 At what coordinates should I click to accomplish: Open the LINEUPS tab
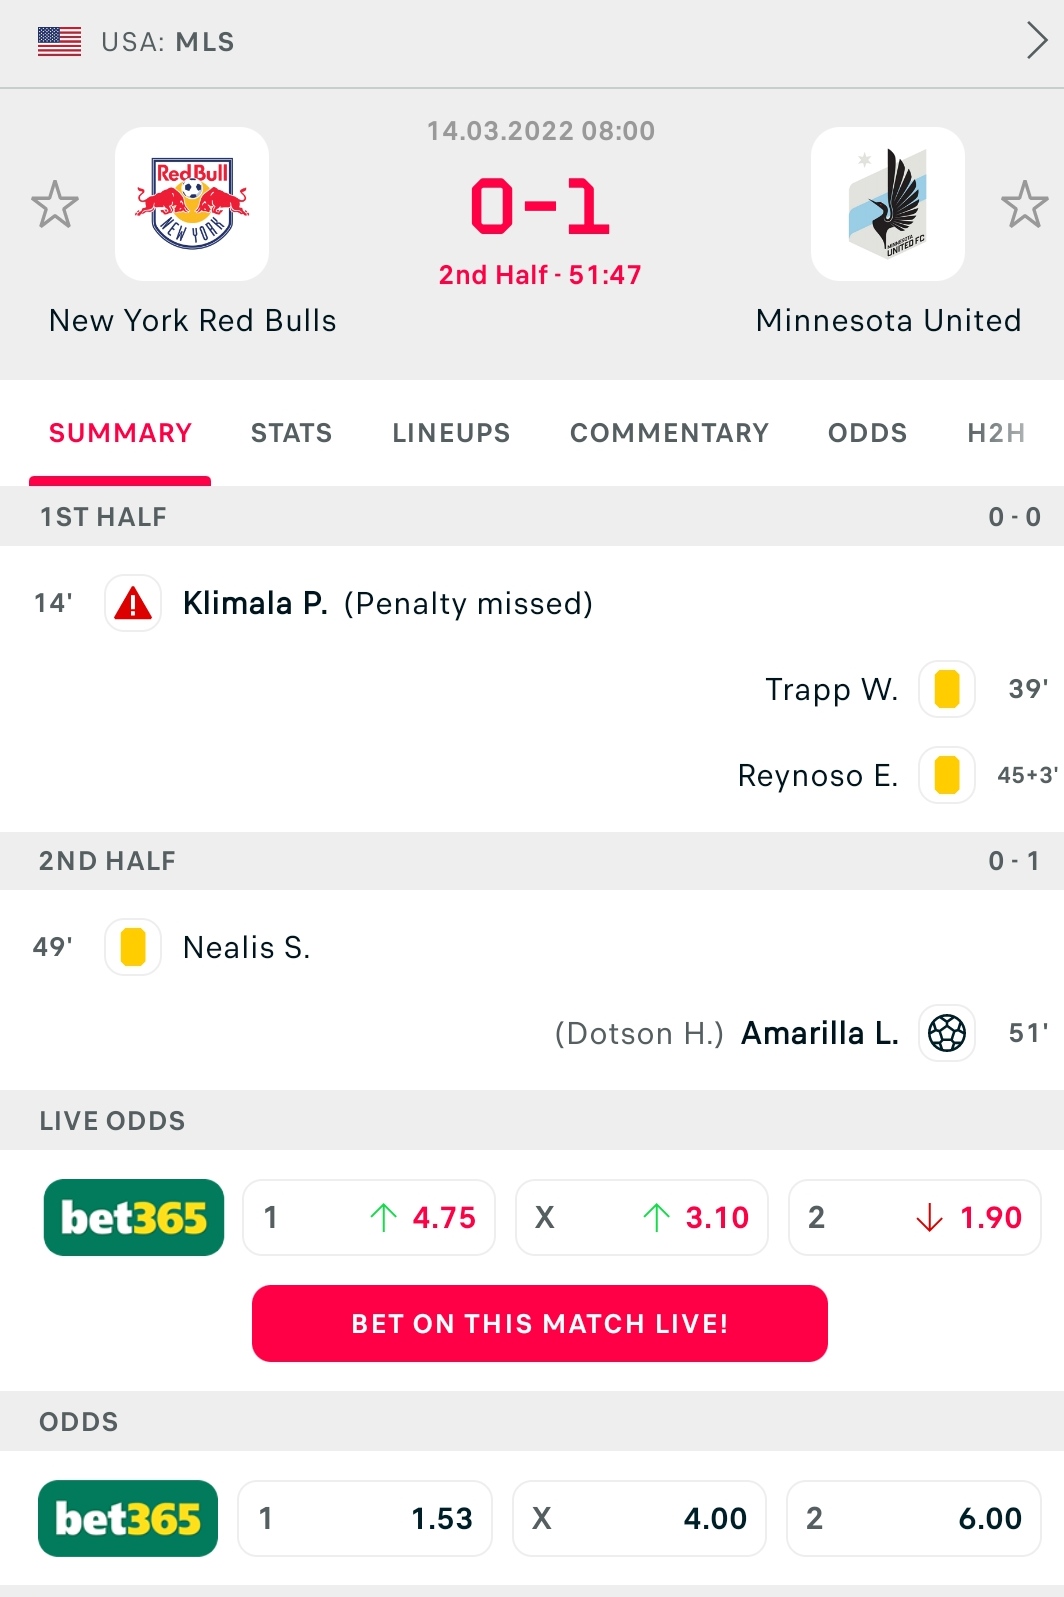(x=451, y=433)
